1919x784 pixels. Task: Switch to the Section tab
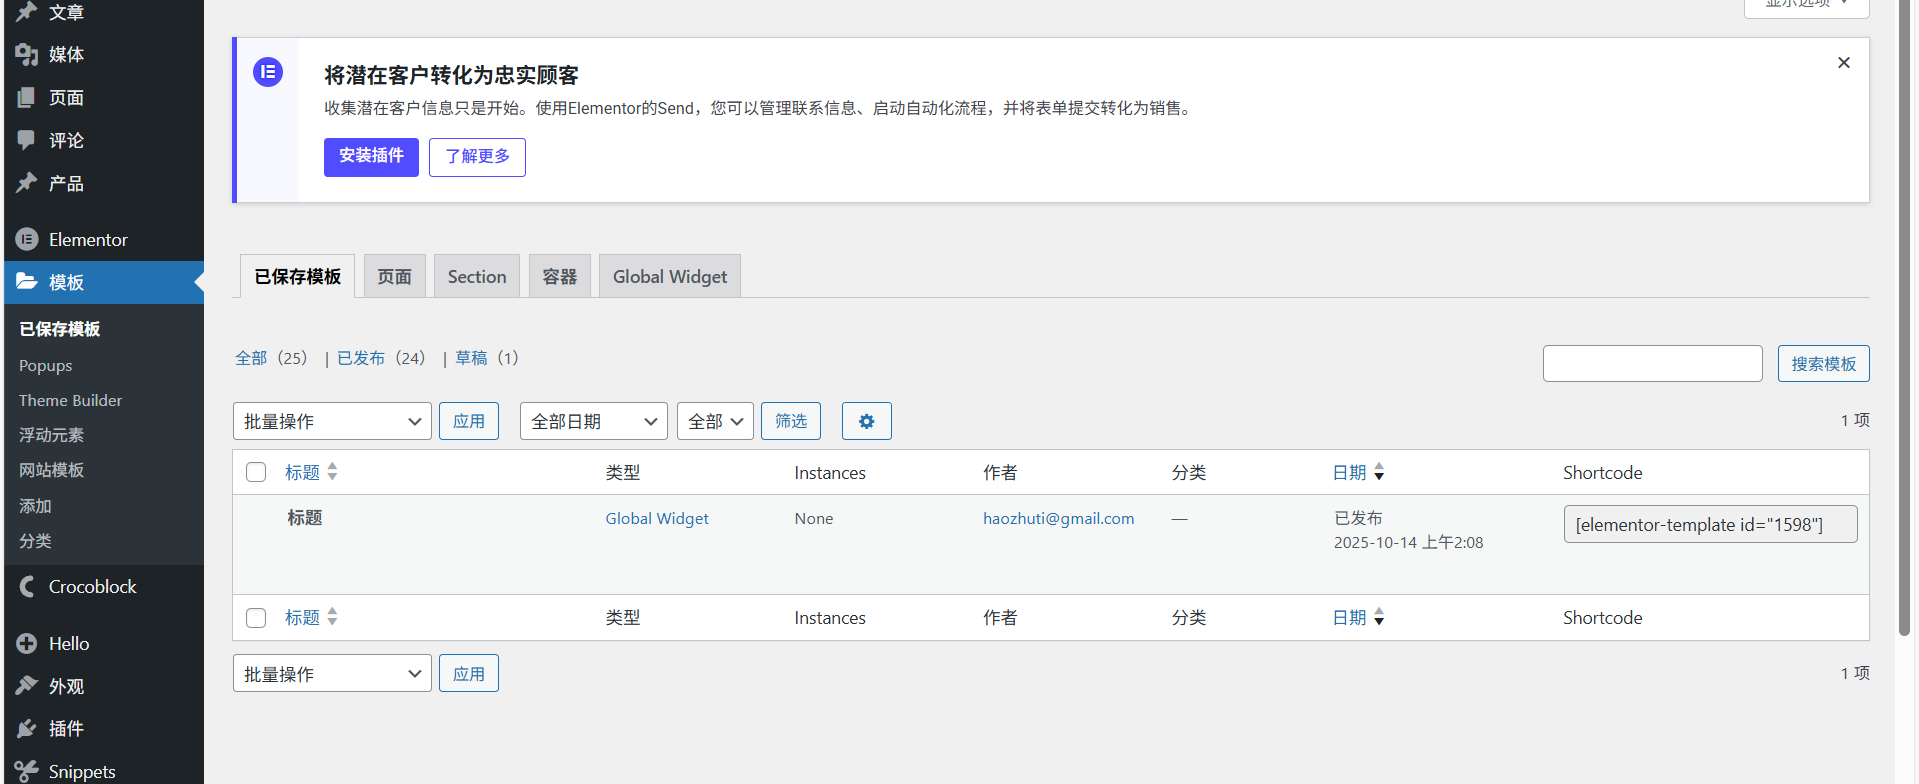476,277
